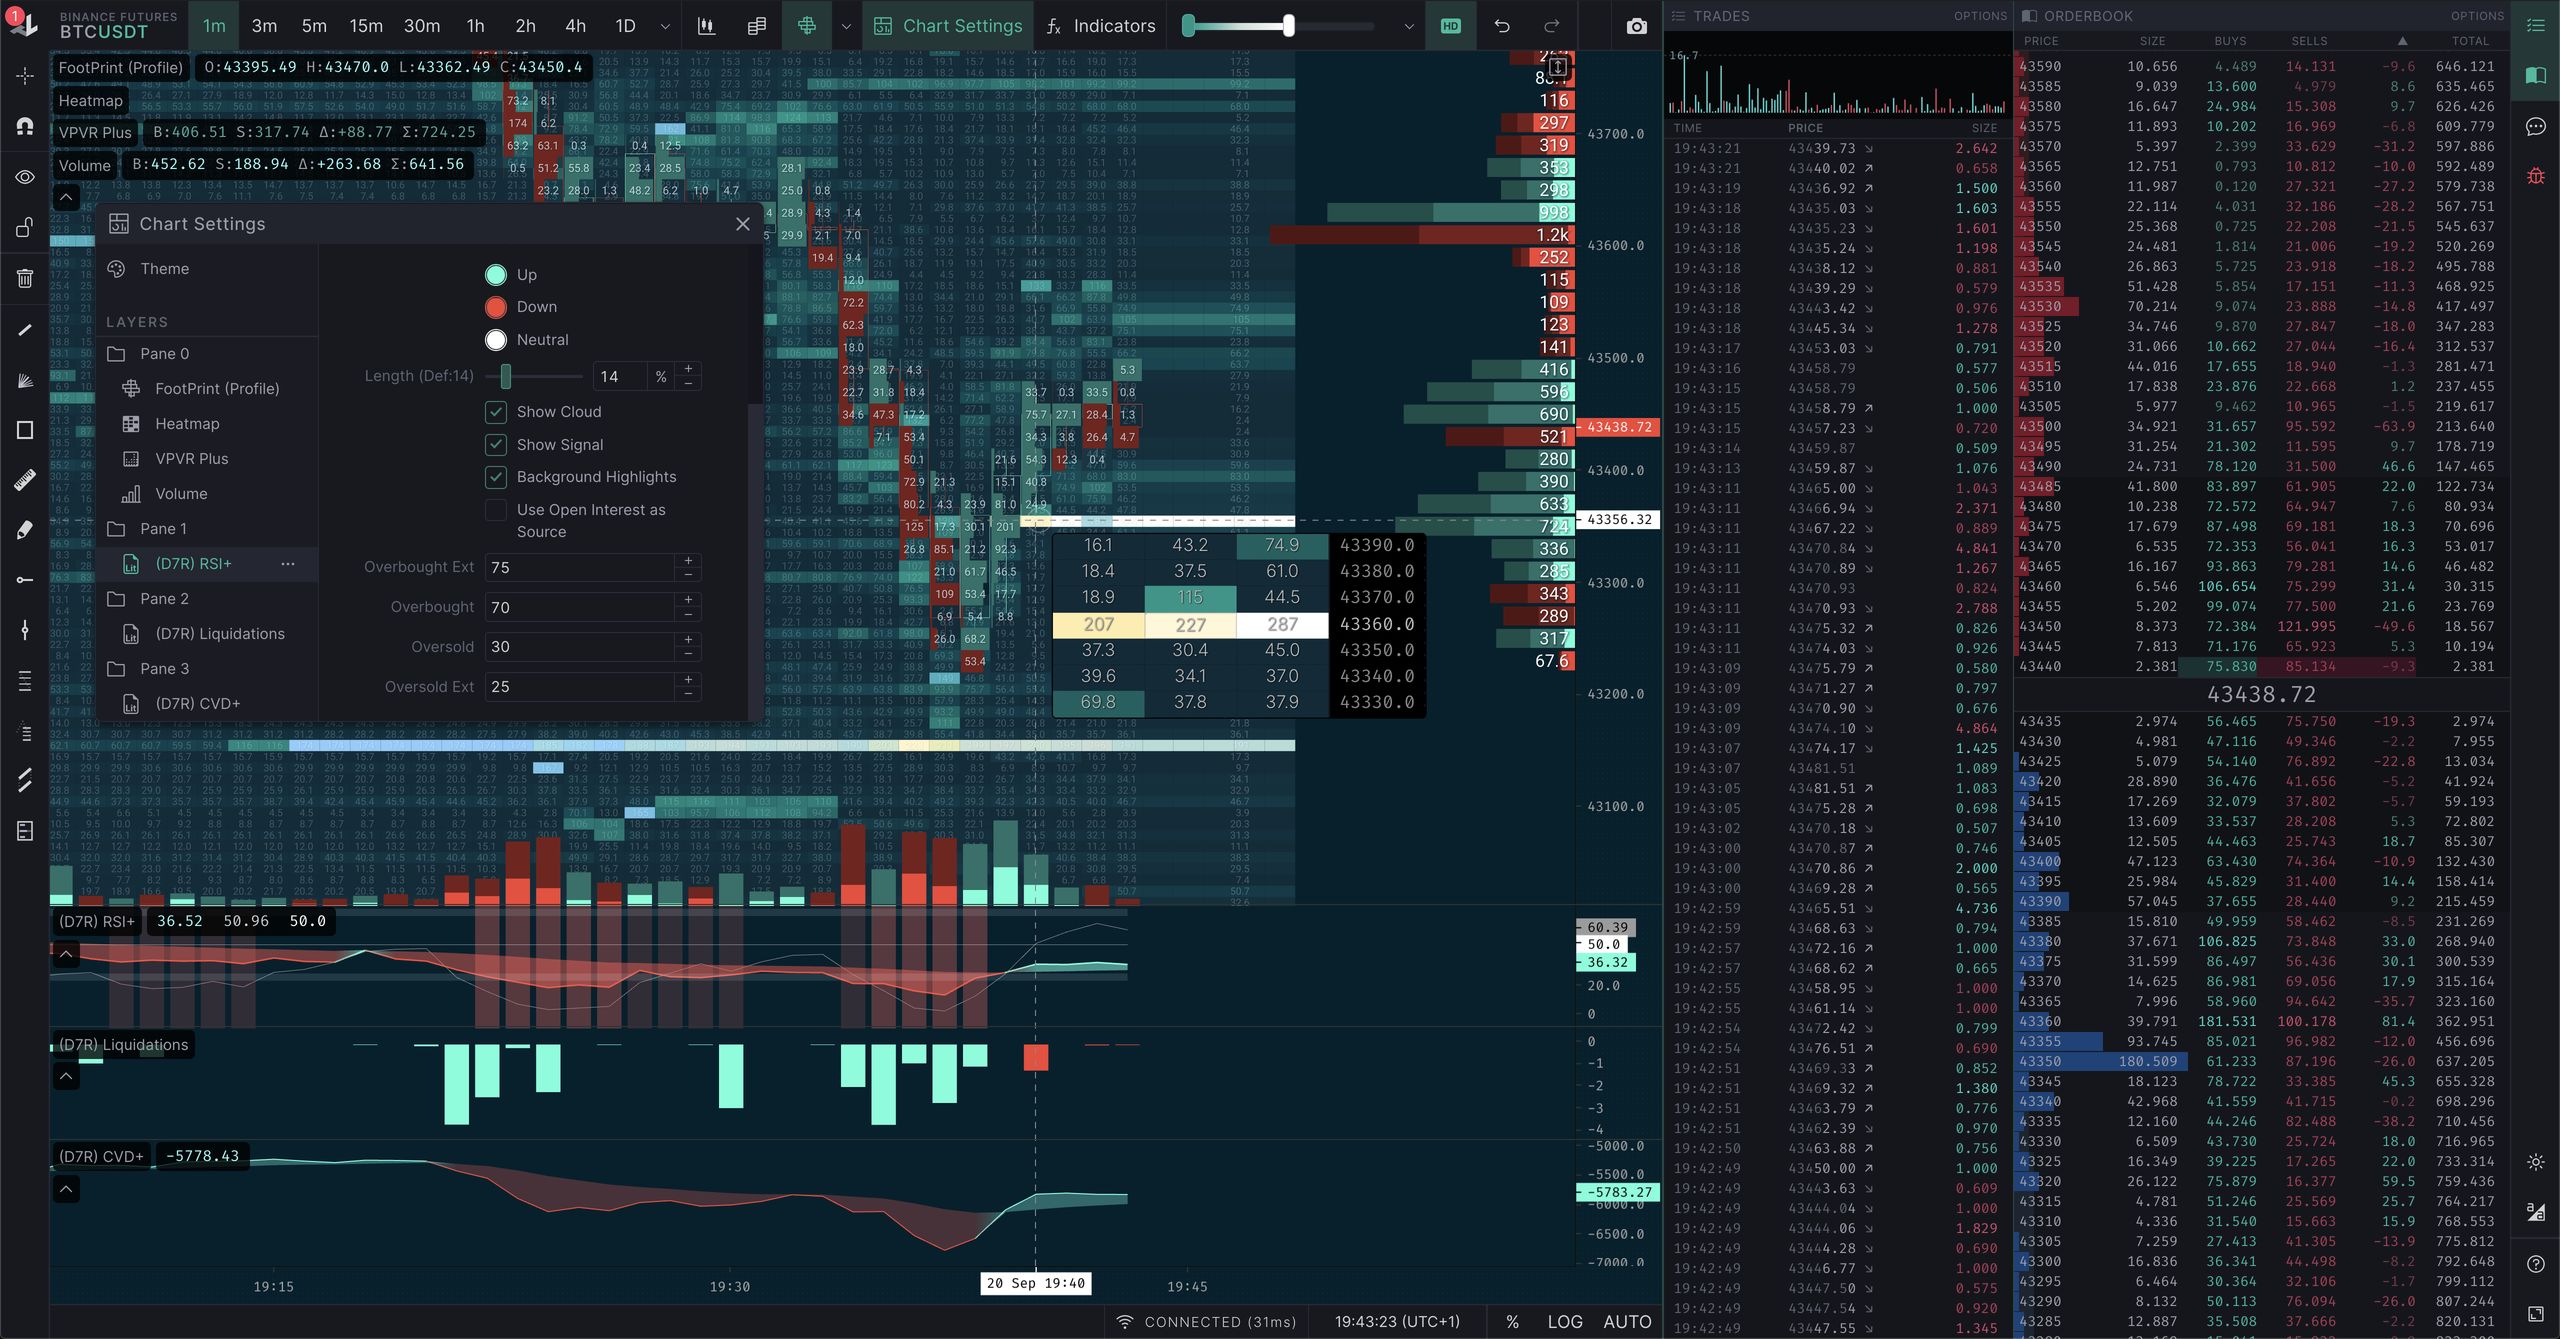
Task: Click the Overbought value field
Action: [578, 607]
